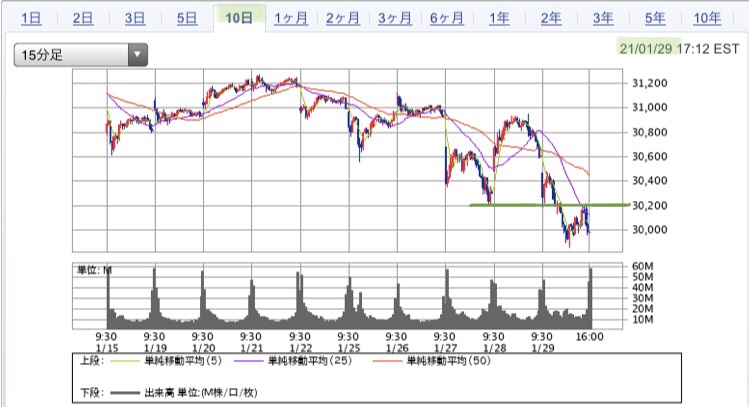Click the 30,400 price axis label
This screenshot has width=749, height=407.
(649, 181)
